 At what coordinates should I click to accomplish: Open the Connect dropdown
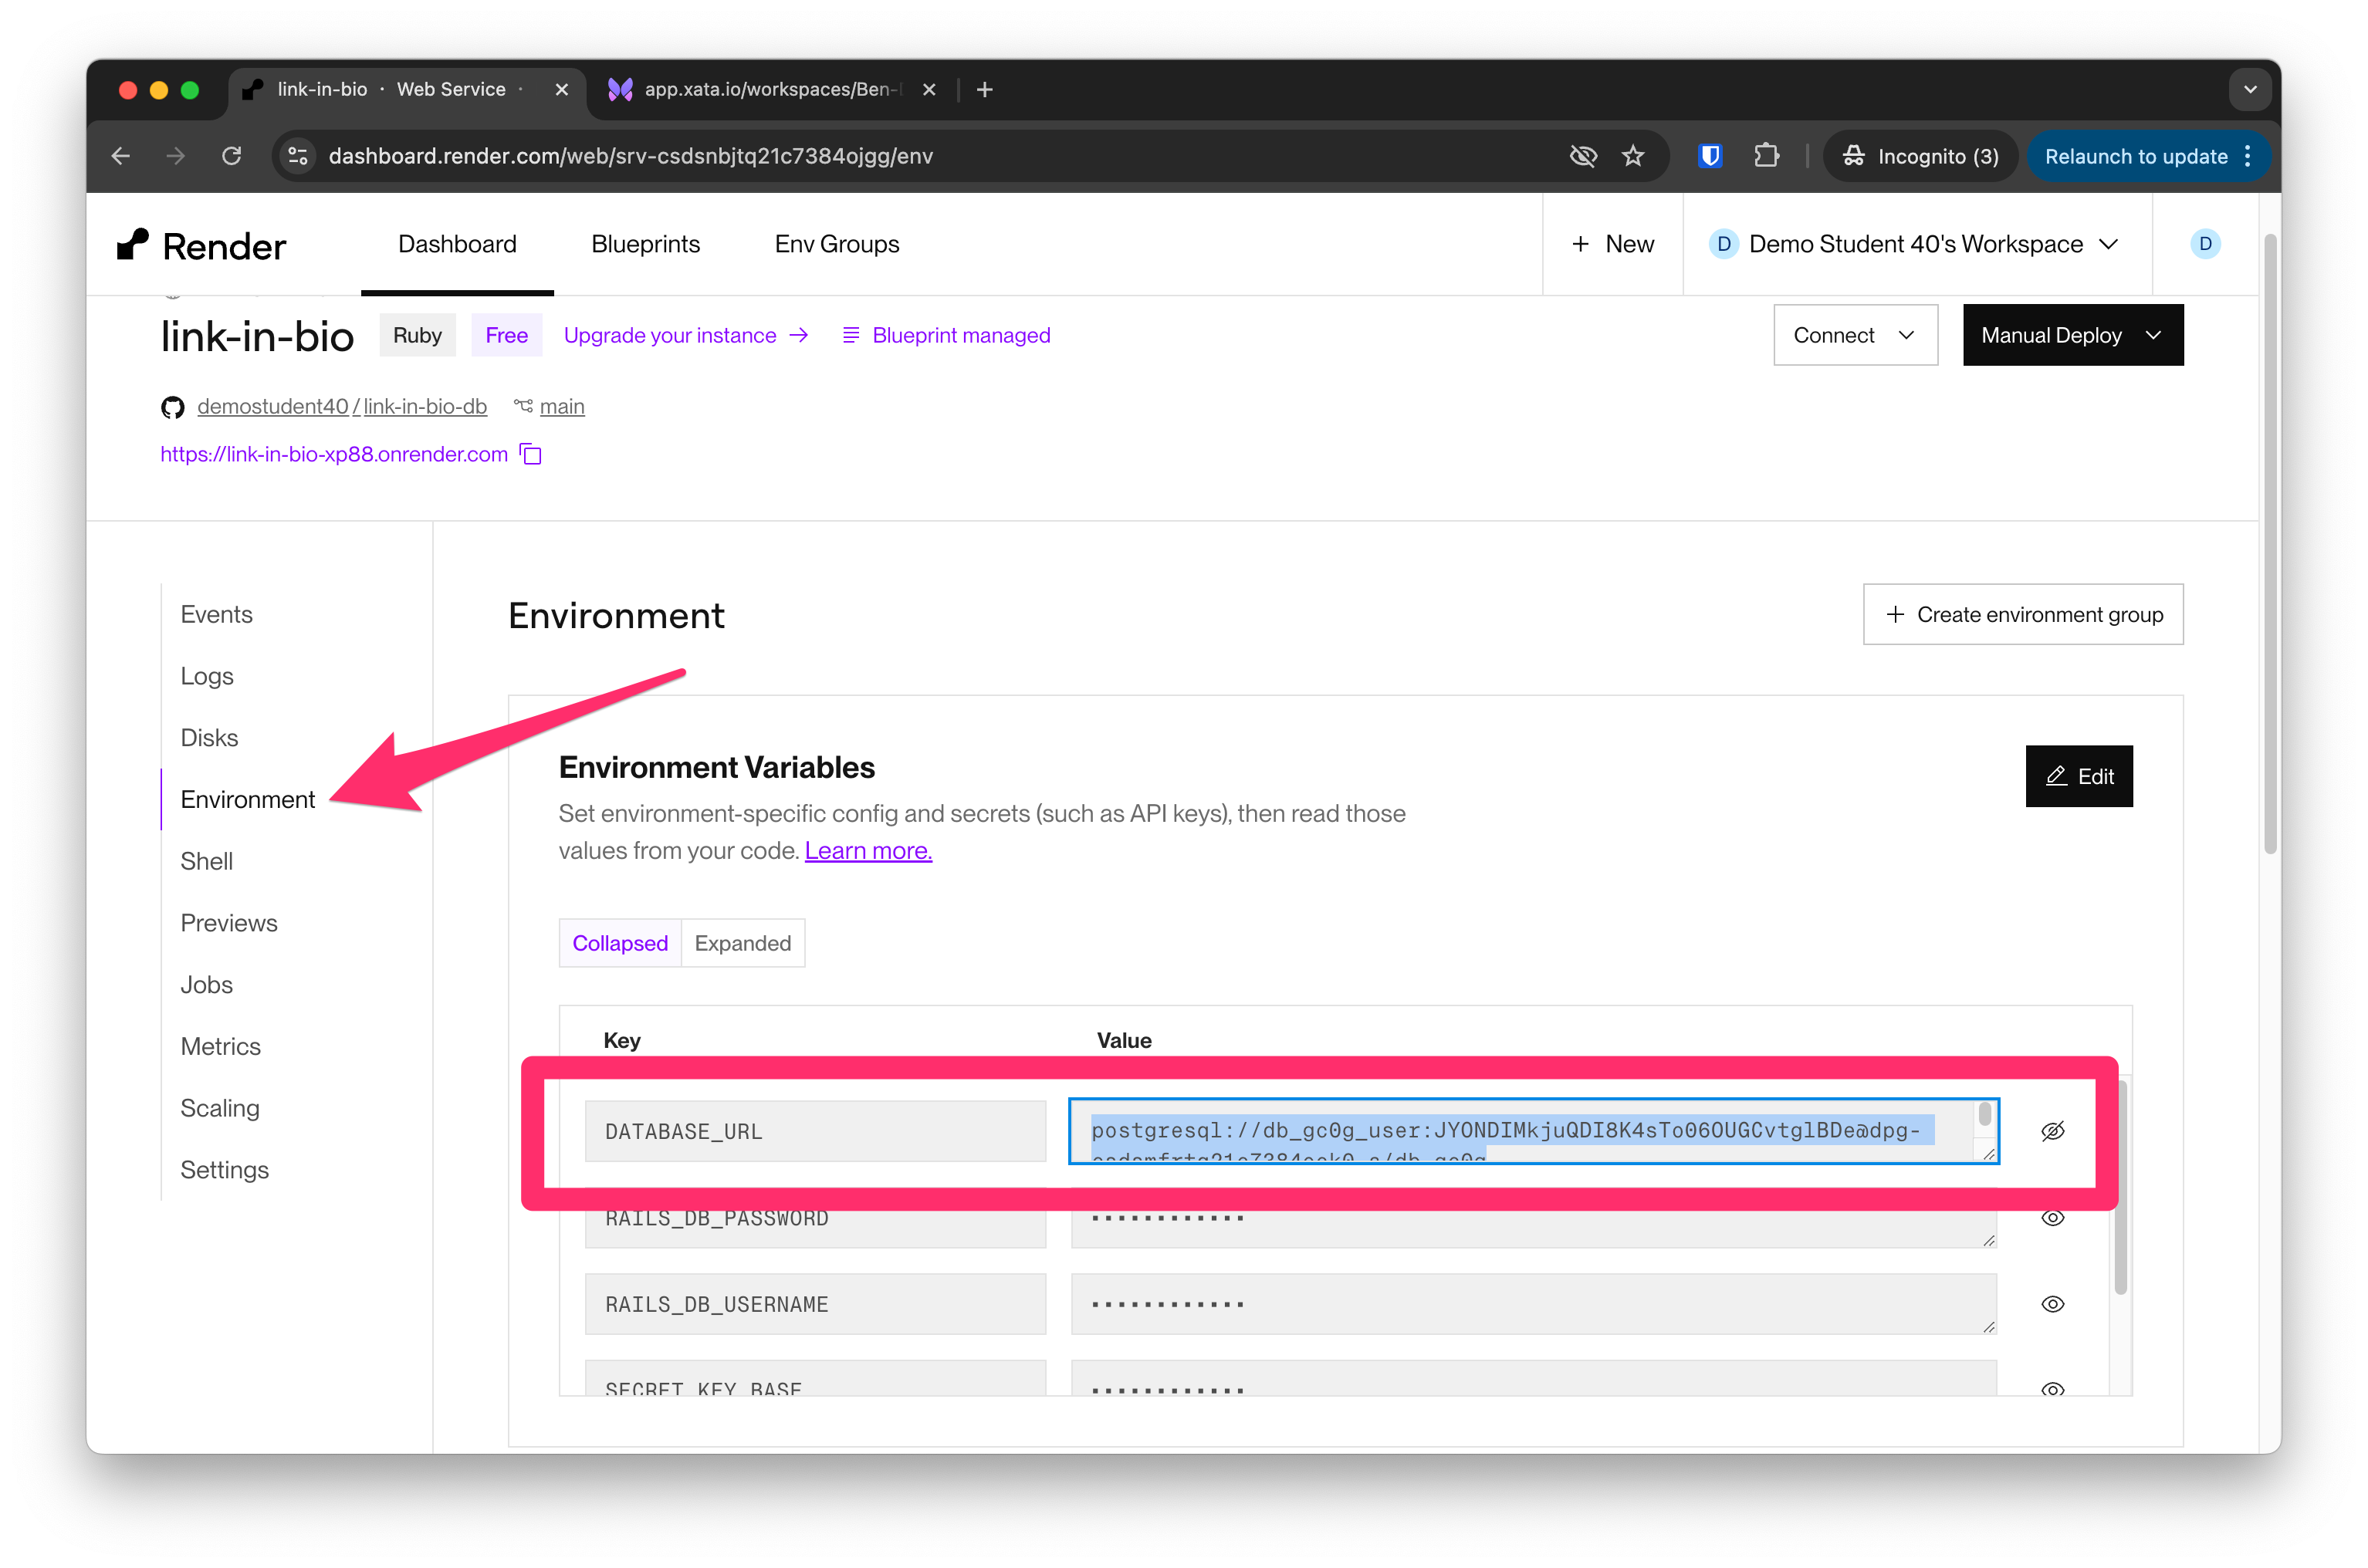pyautogui.click(x=1855, y=335)
